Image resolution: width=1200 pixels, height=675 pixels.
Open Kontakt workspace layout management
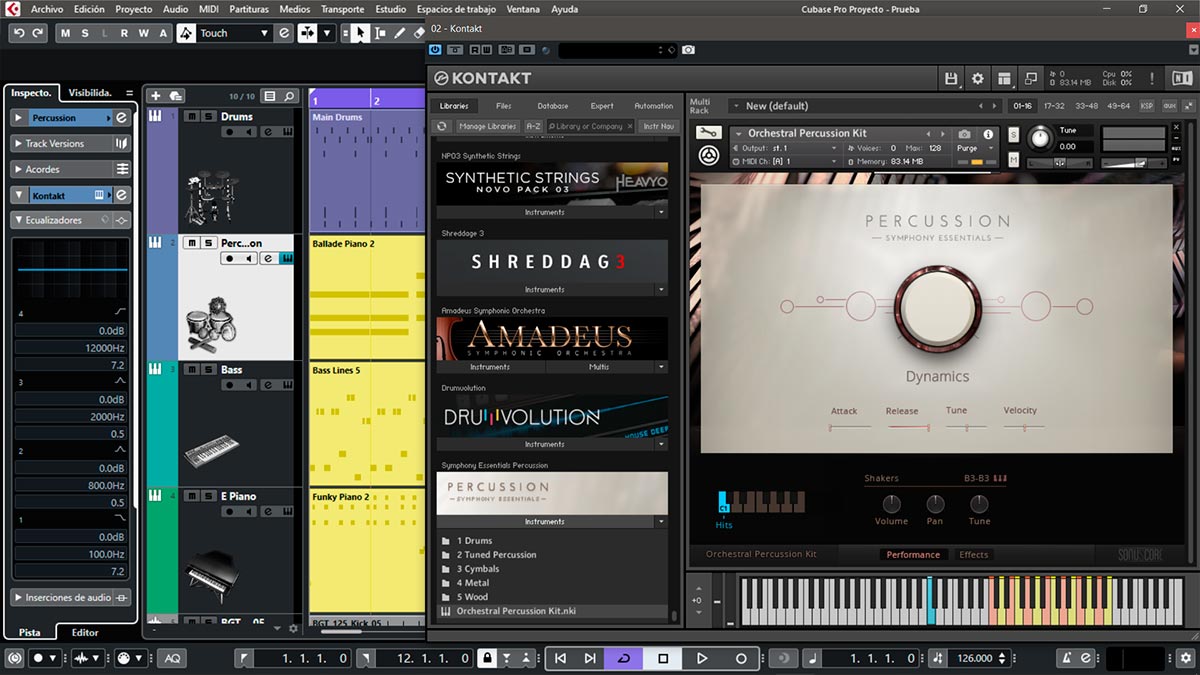tap(1004, 78)
